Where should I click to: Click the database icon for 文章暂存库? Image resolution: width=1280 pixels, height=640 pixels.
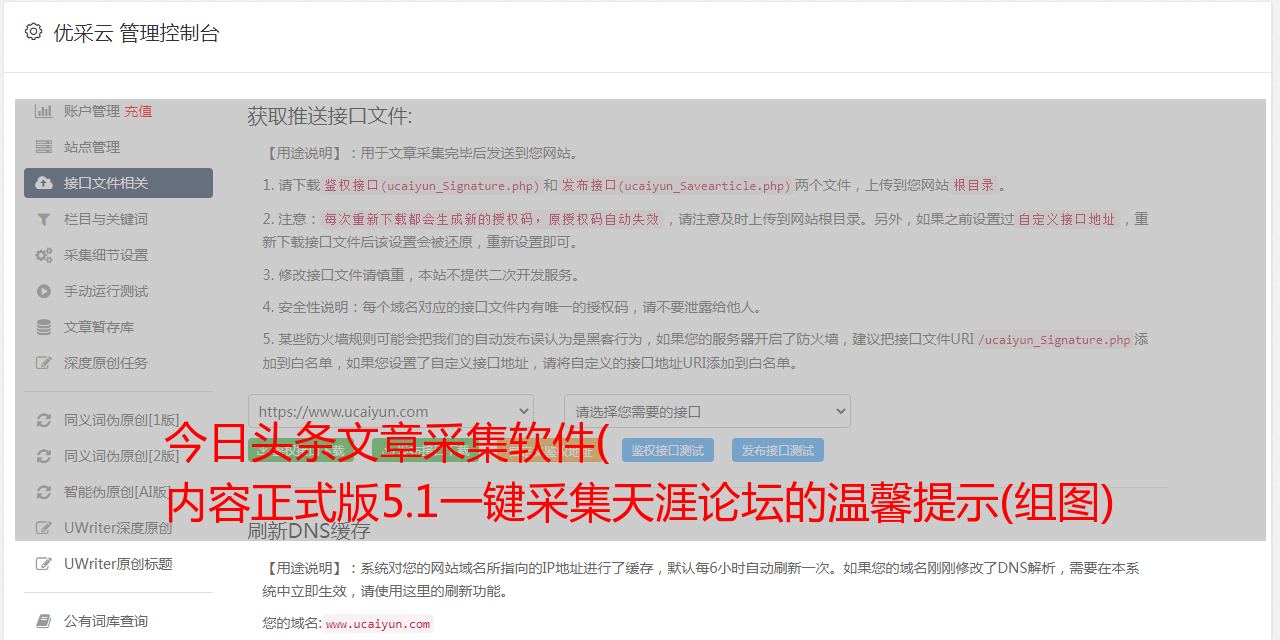tap(44, 327)
